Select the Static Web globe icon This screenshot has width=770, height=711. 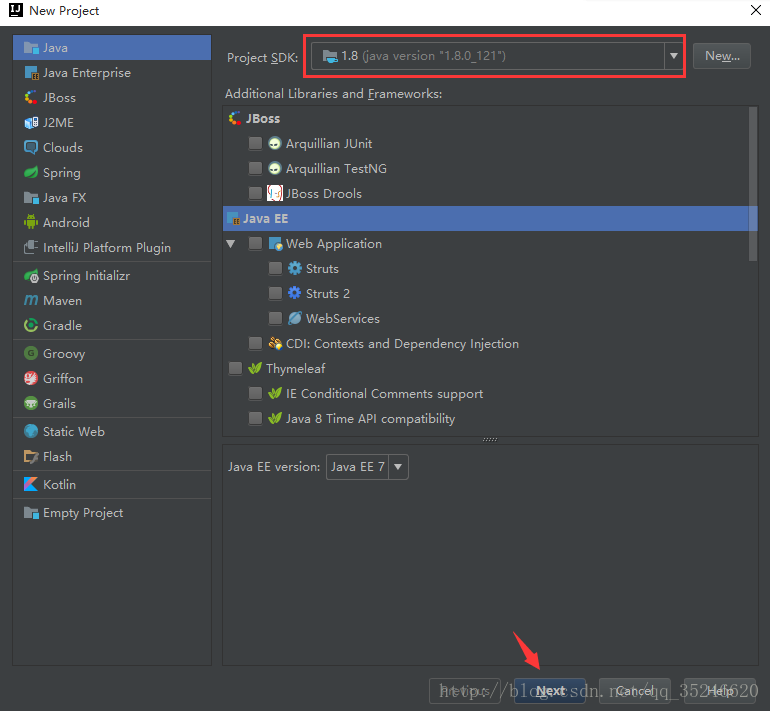(x=31, y=431)
